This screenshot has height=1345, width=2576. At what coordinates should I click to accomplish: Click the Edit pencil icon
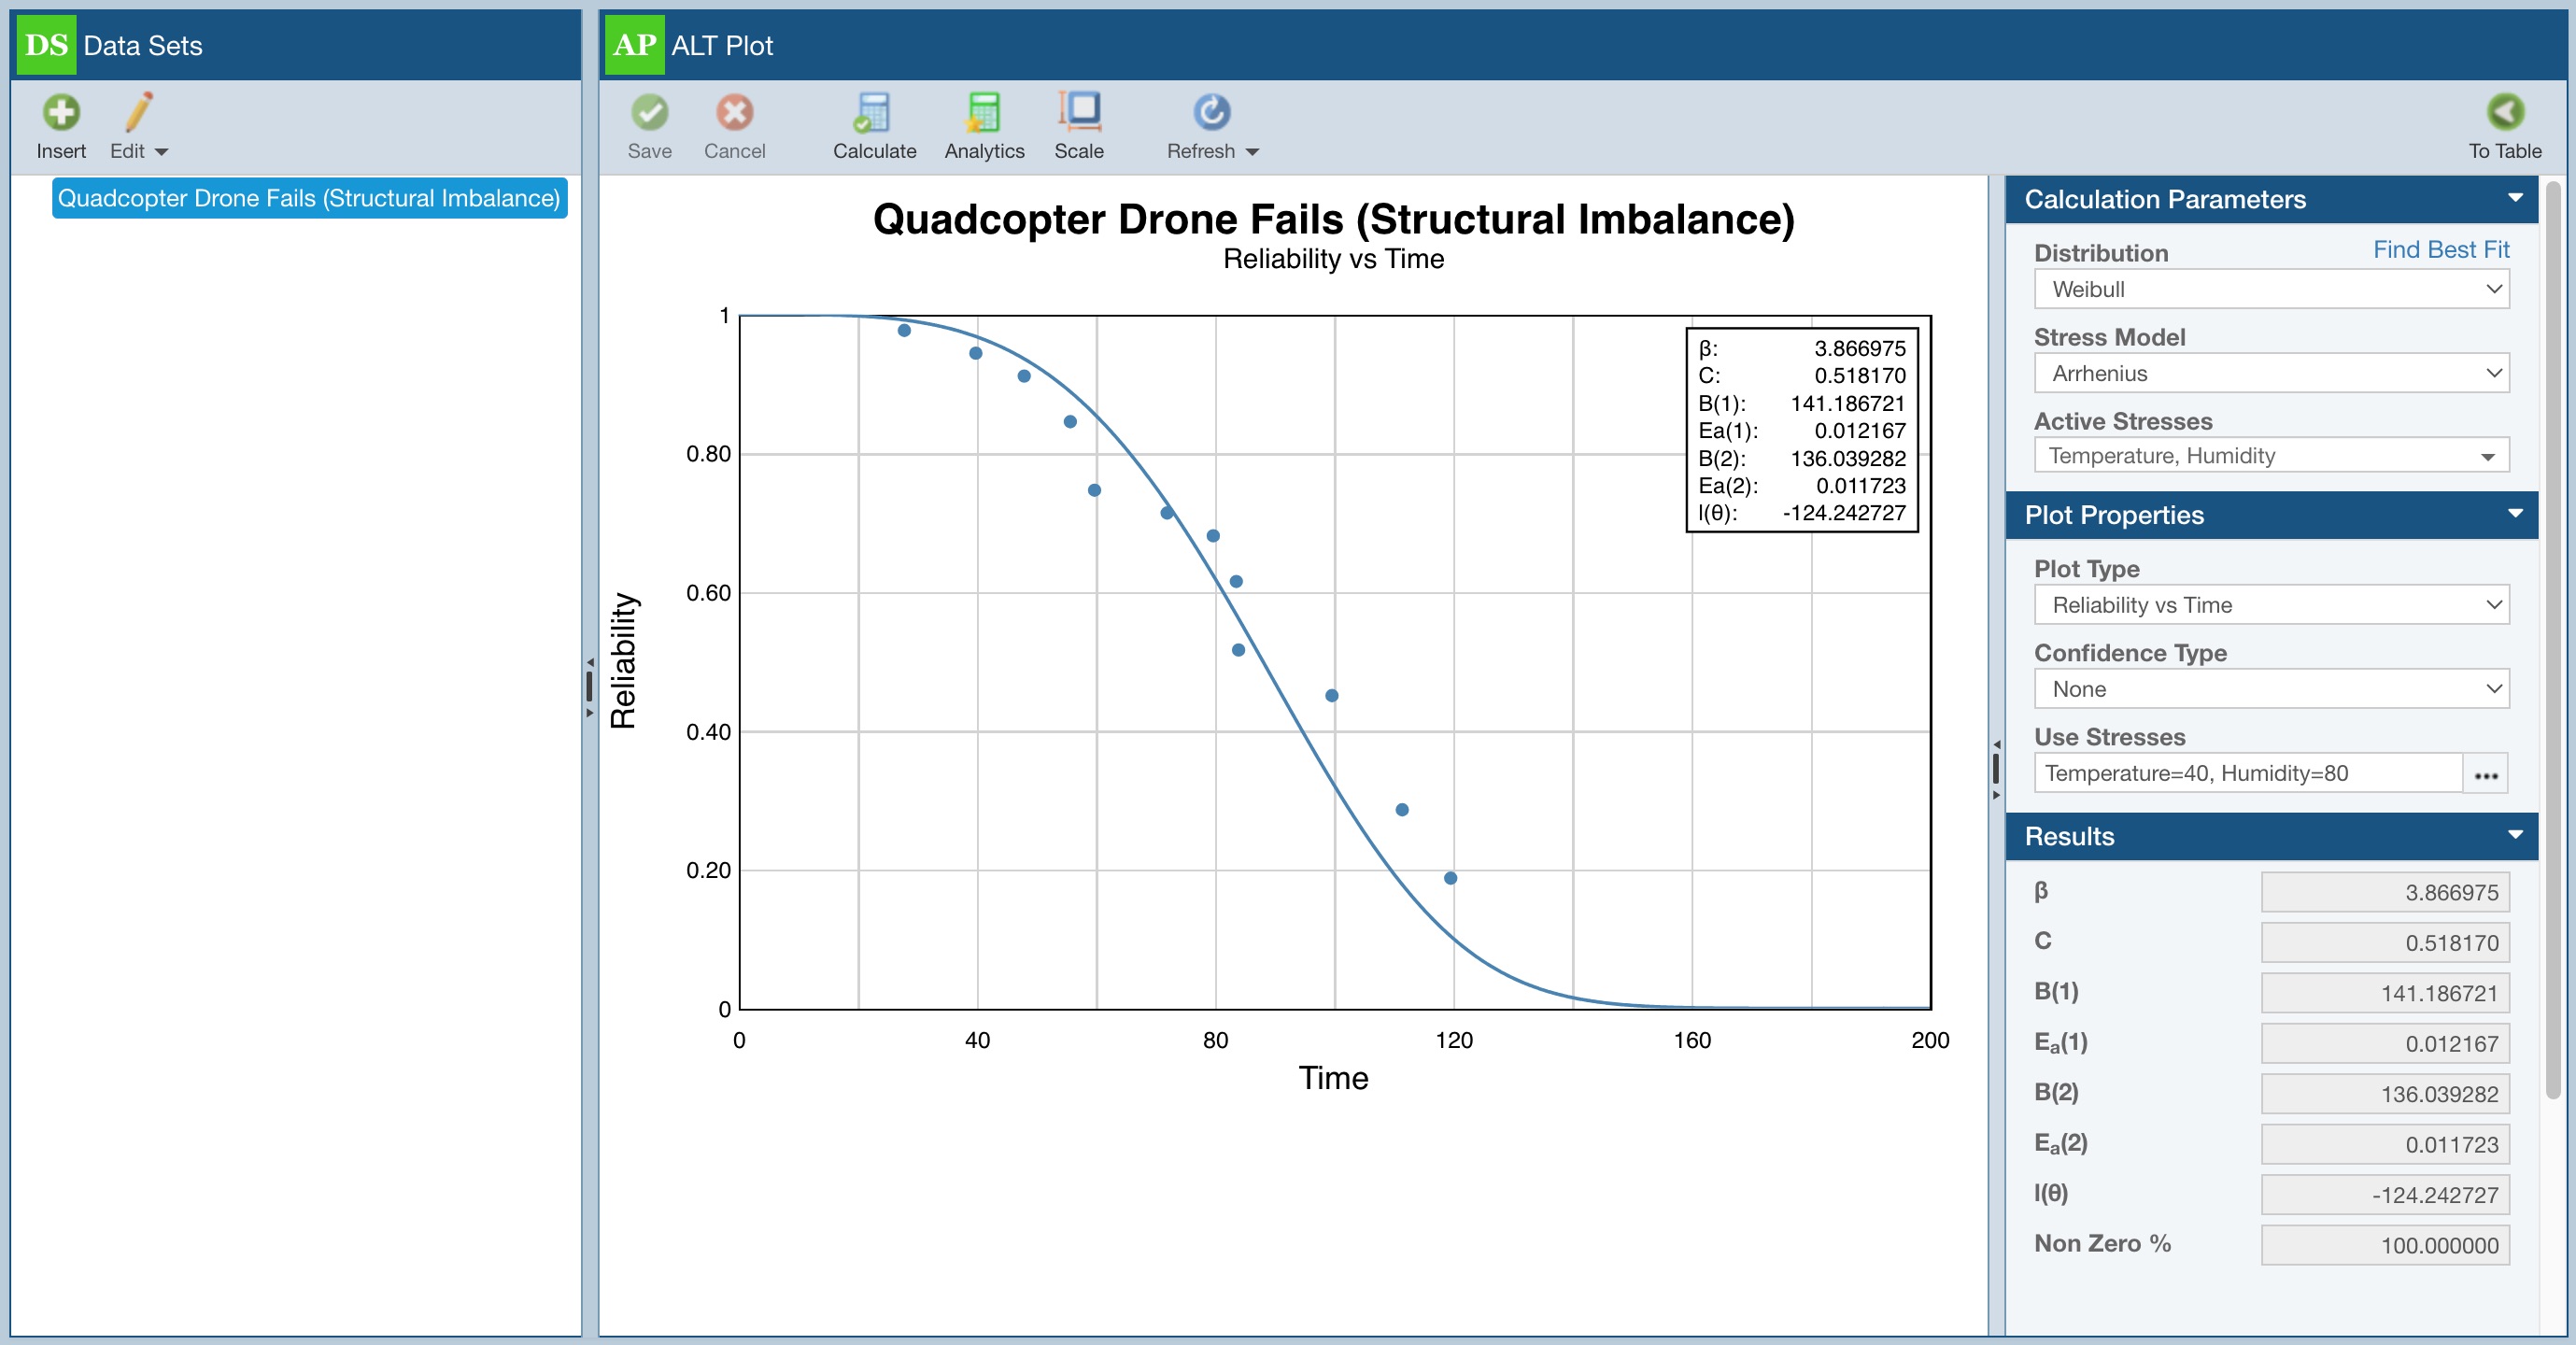[x=138, y=113]
